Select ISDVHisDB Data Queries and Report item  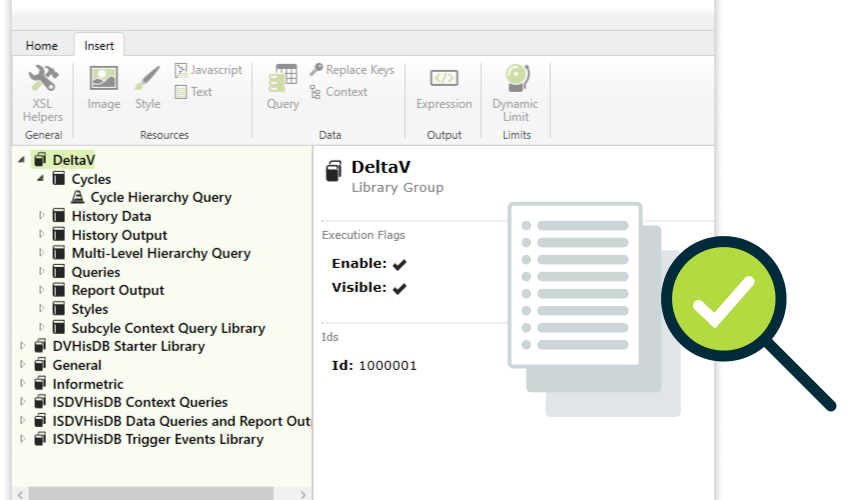coord(182,421)
